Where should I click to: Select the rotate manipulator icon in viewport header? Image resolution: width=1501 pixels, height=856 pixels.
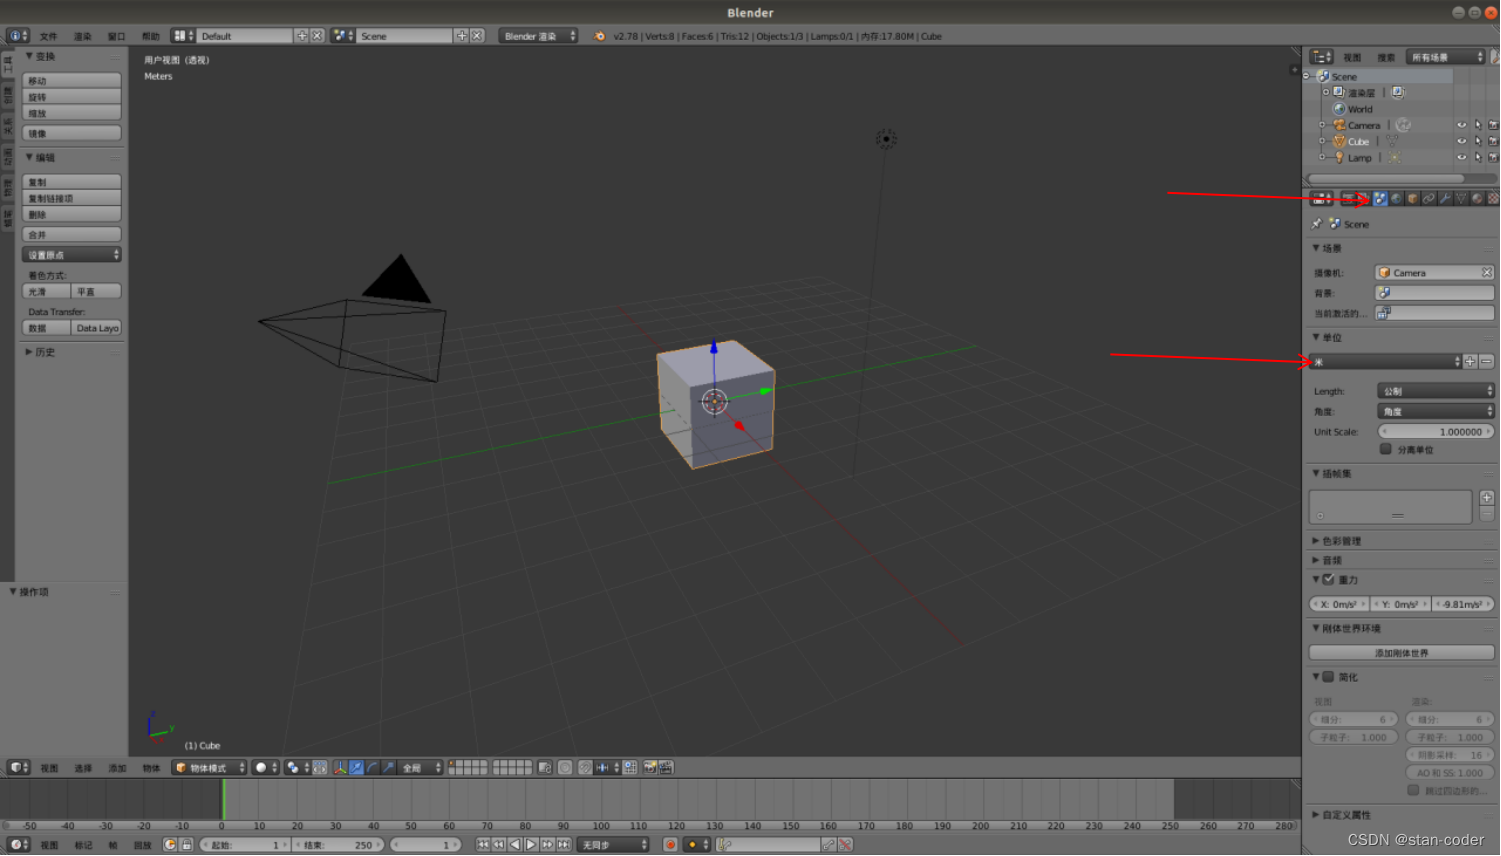pos(372,768)
